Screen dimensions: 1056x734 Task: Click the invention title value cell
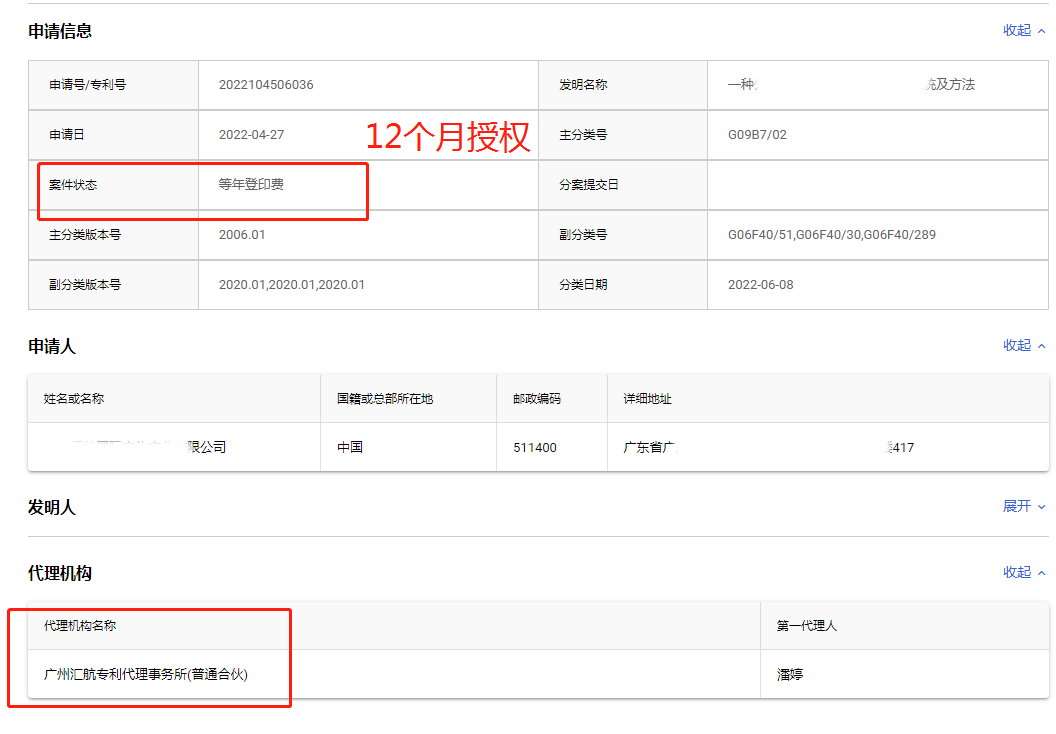(878, 85)
